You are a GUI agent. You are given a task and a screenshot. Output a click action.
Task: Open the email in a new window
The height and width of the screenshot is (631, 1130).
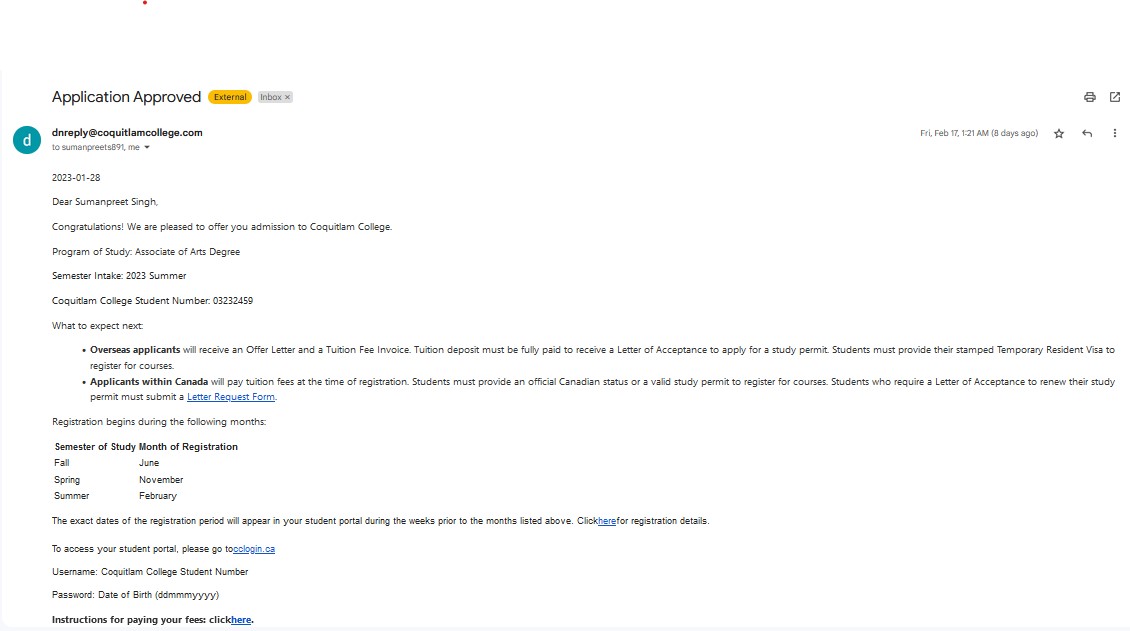point(1115,97)
